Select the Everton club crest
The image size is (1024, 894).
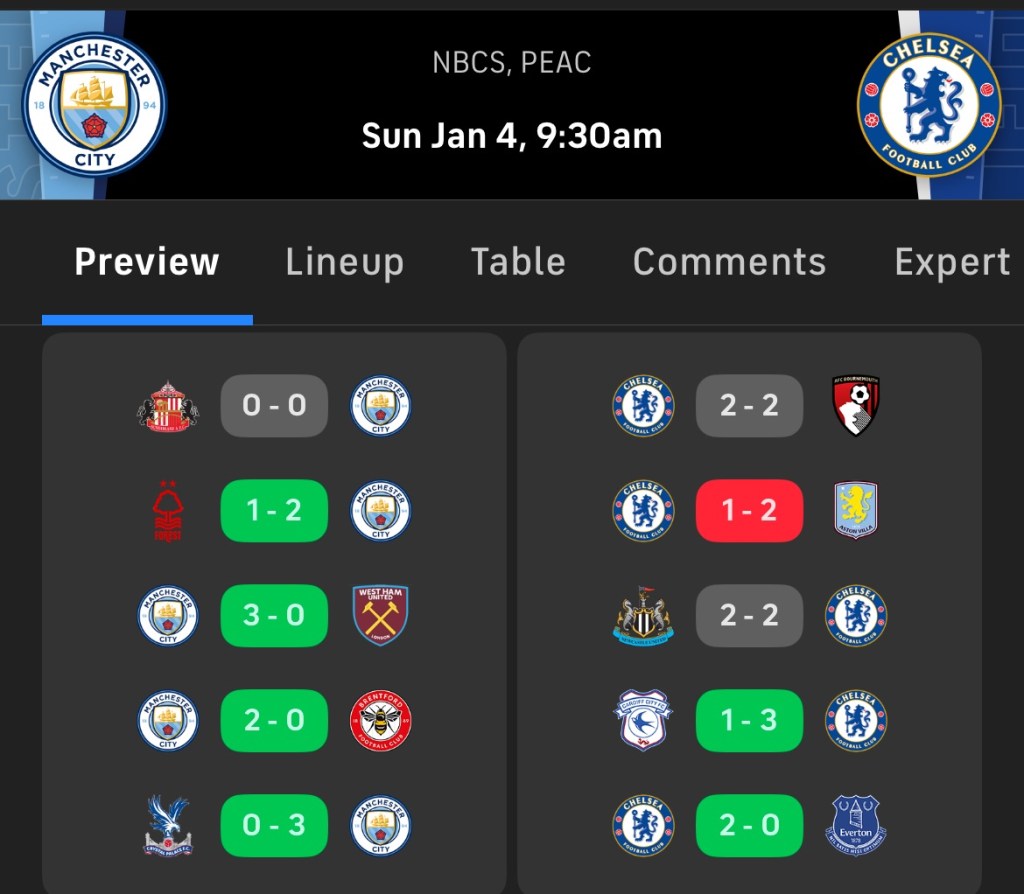click(x=856, y=826)
